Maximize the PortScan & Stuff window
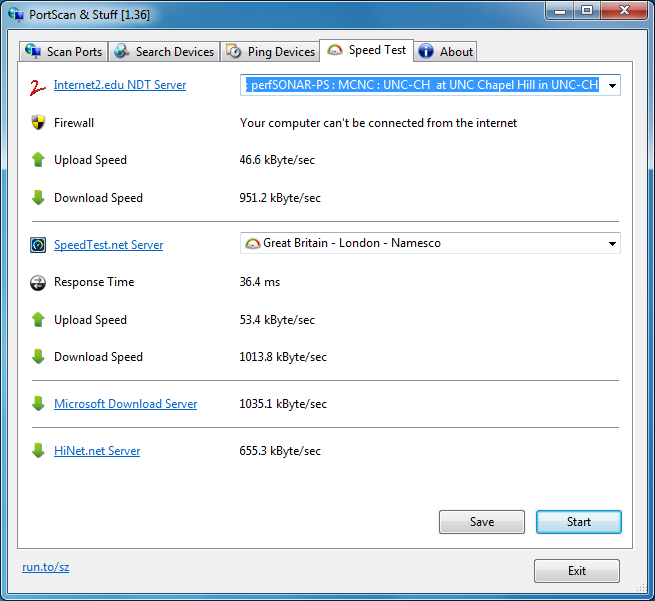Viewport: 655px width, 601px height. coord(587,10)
